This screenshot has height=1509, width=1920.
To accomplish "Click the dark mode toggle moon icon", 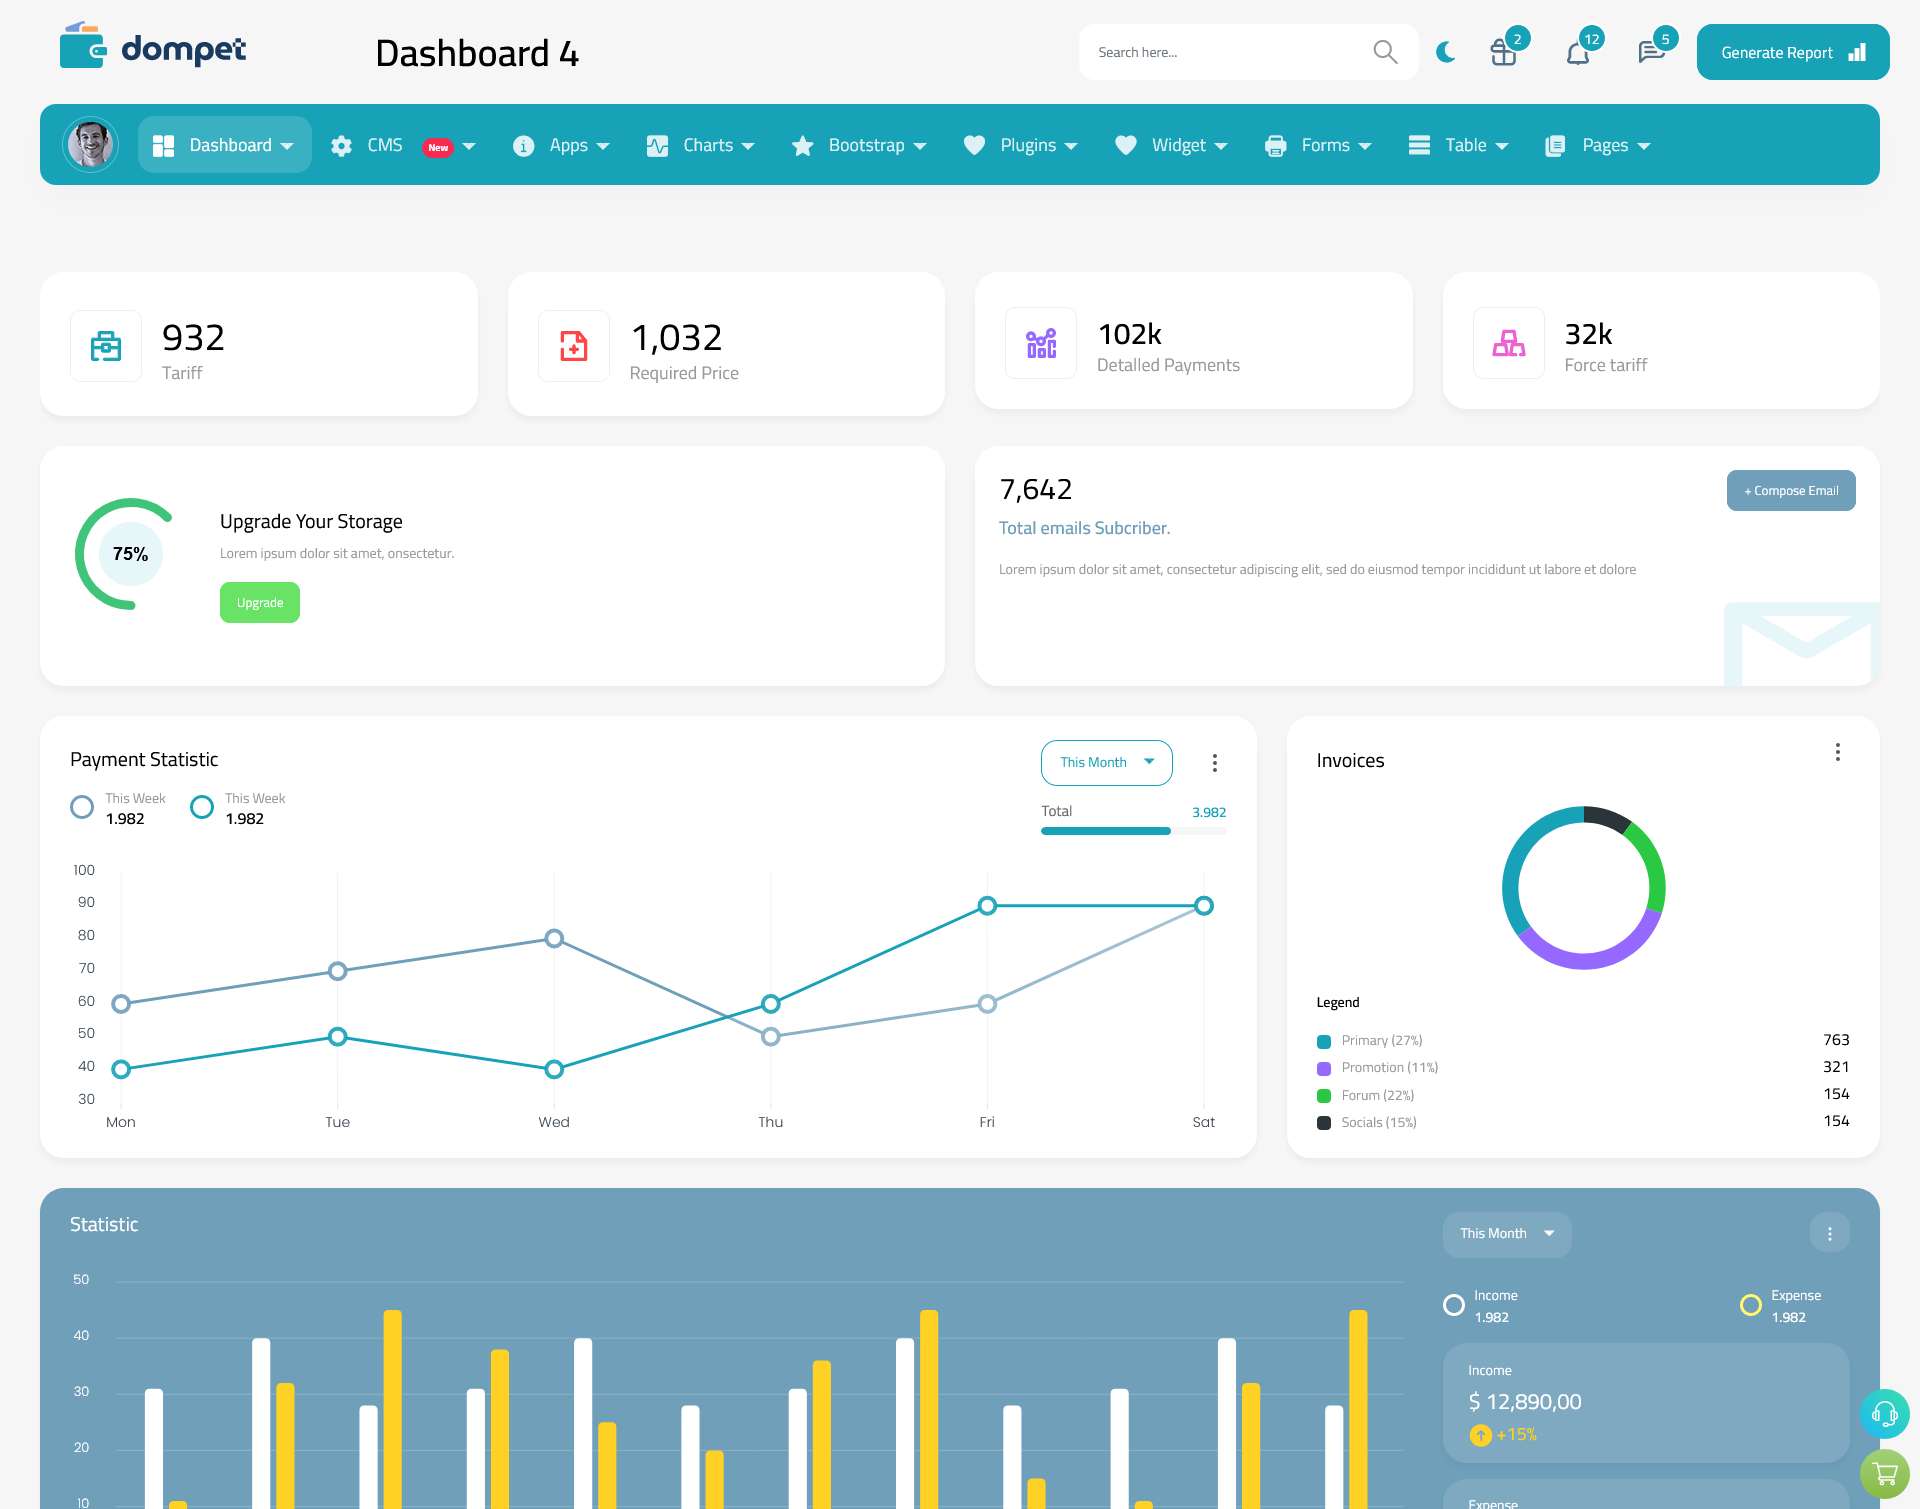I will click(1446, 51).
